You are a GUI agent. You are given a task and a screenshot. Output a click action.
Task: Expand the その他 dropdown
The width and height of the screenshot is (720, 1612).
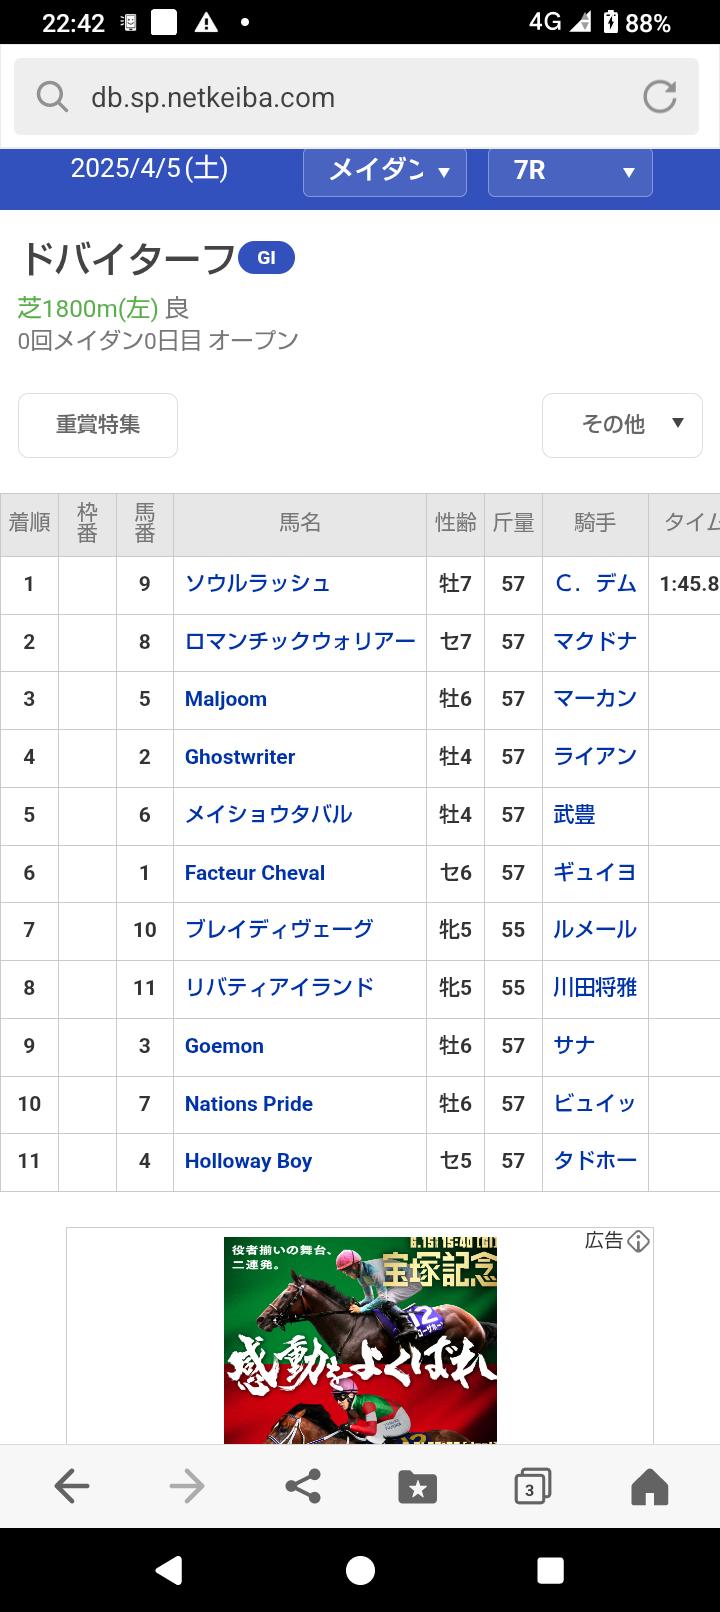pos(622,425)
